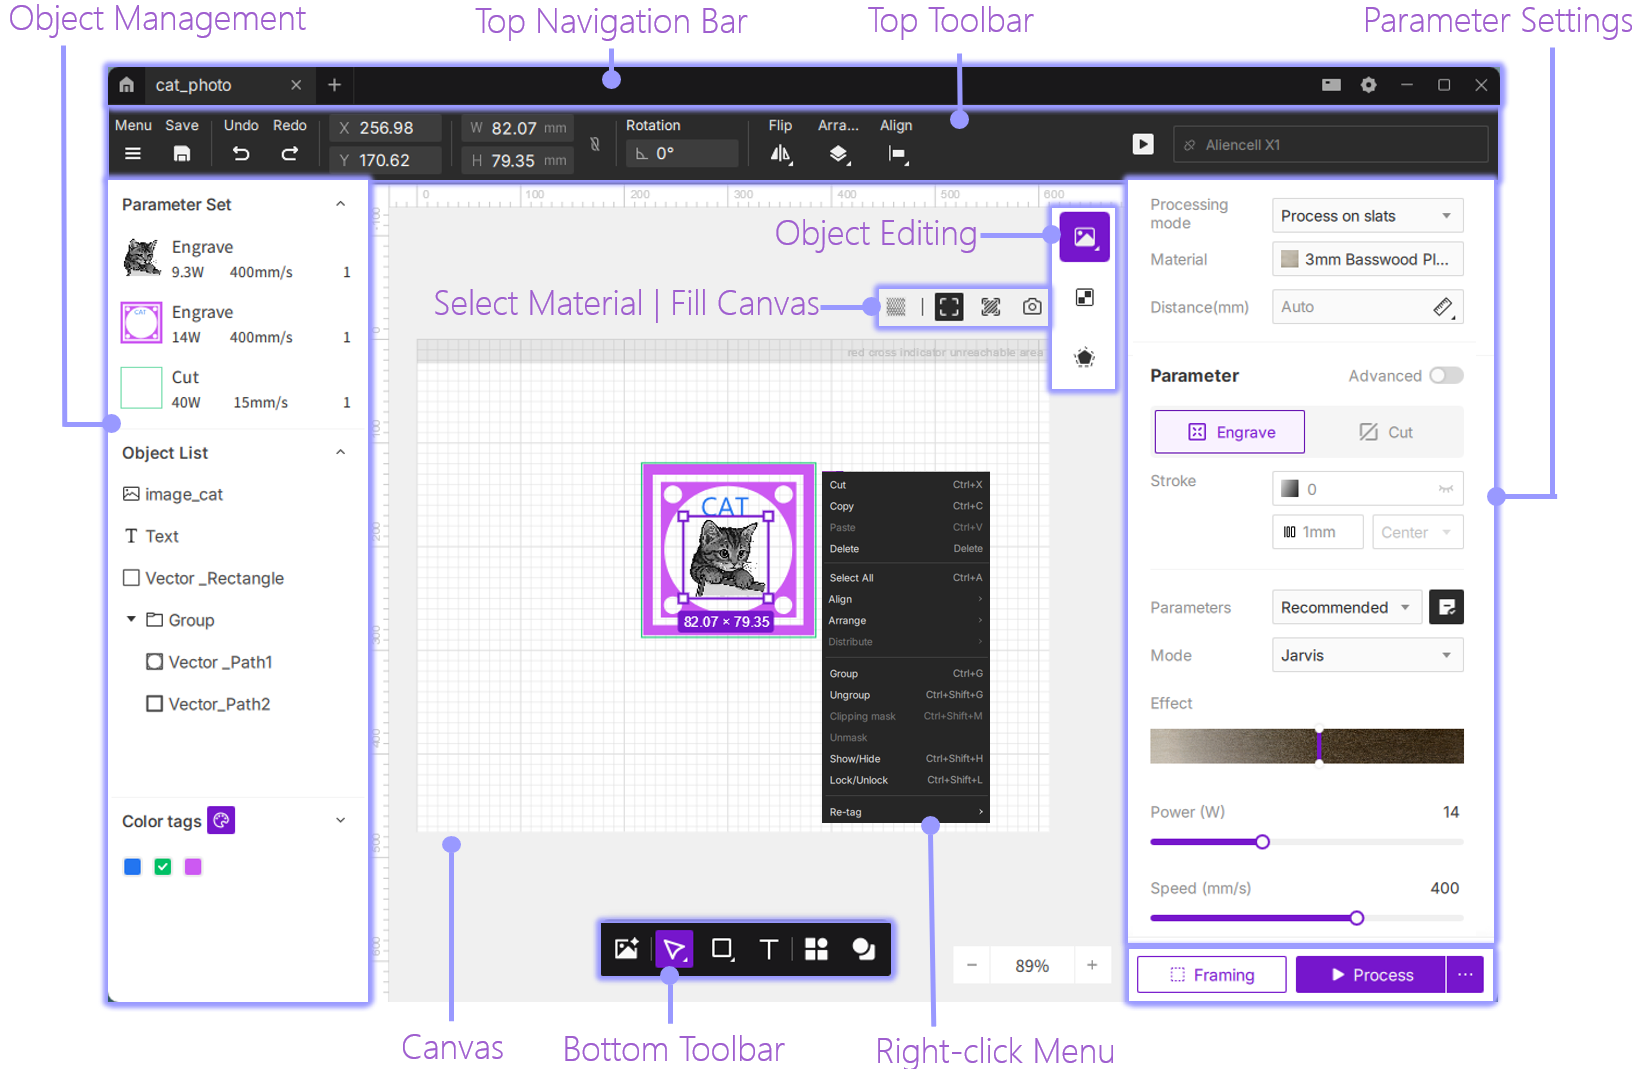Screen dimensions: 1635x1069
Task: Select the Text tool in bottom toolbar
Action: click(768, 949)
